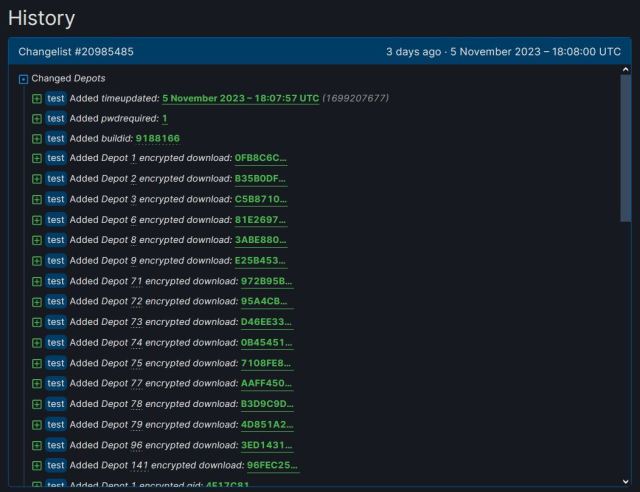Click plus icon beside Depot 1 encrypted download
Screen dimensions: 640x492
tap(37, 159)
